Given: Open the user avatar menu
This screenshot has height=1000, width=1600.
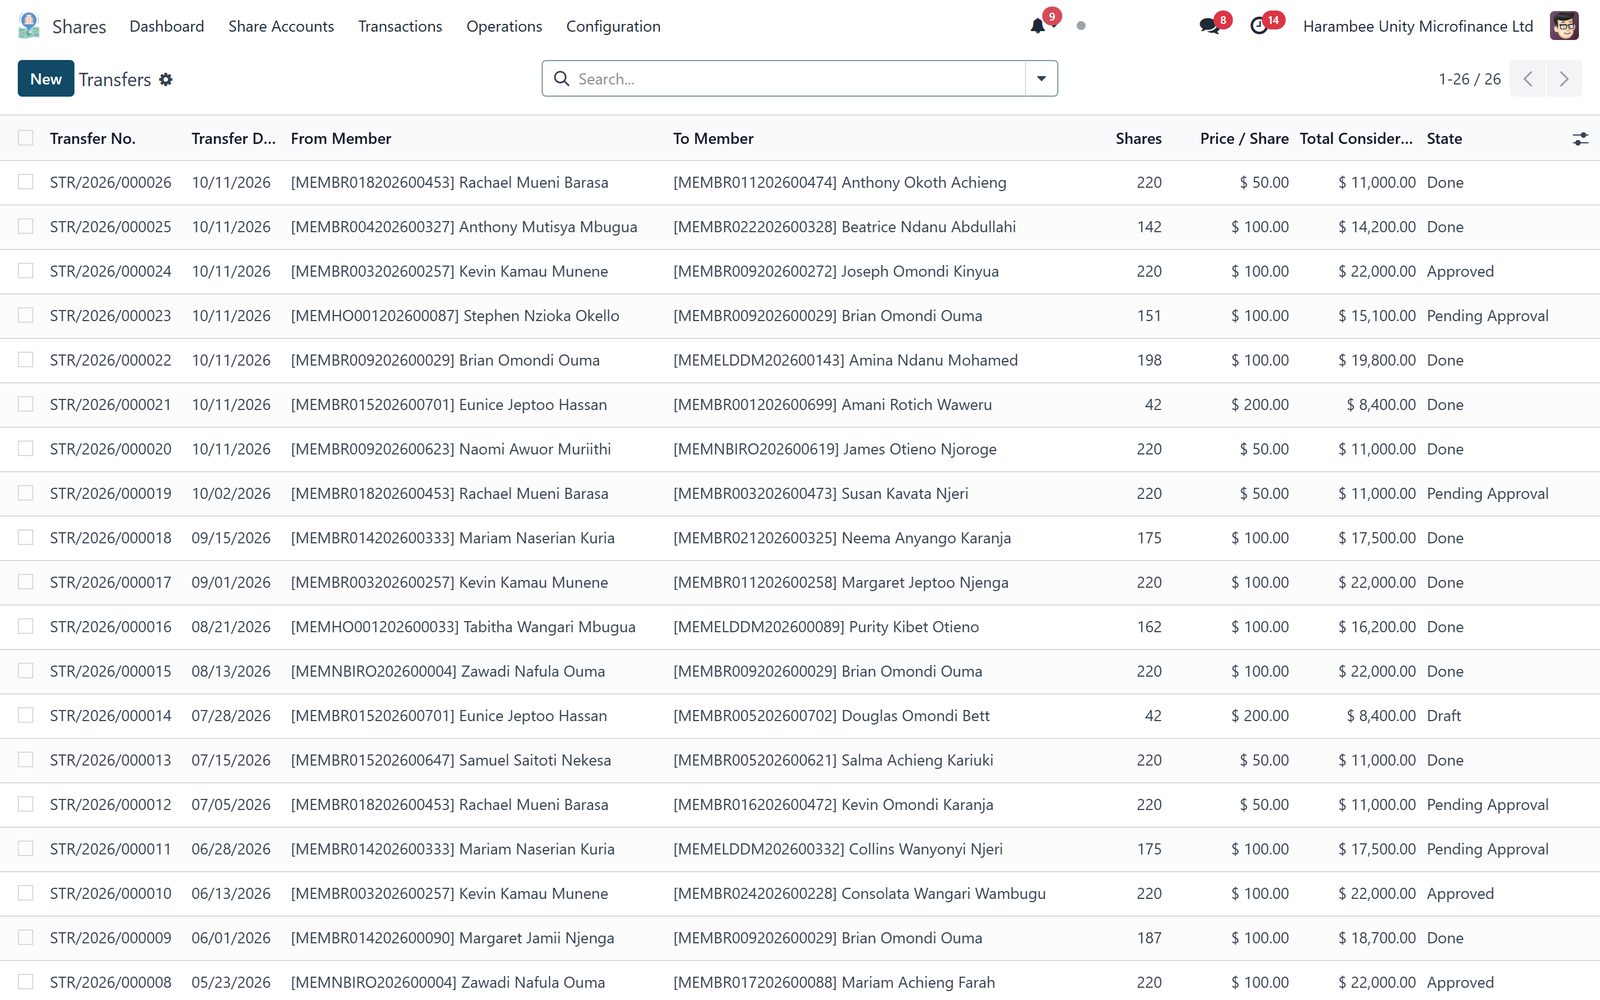Looking at the screenshot, I should click(1564, 26).
